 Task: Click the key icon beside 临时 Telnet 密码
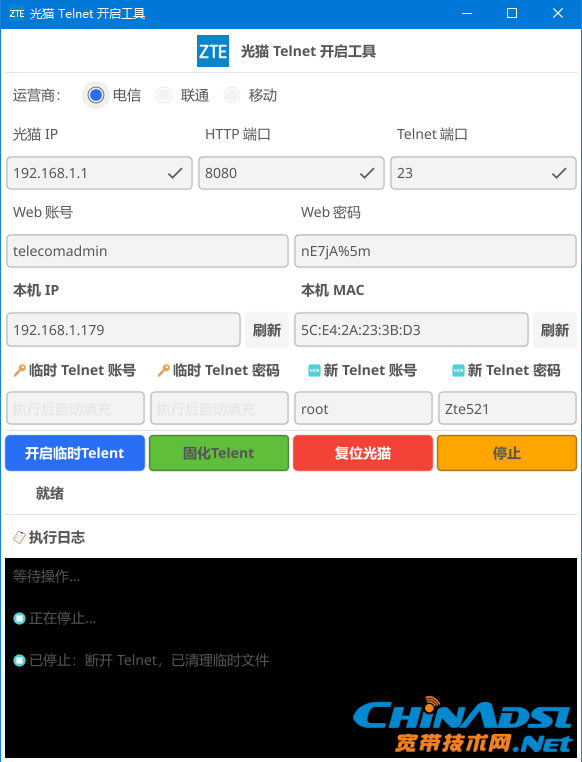pyautogui.click(x=163, y=370)
